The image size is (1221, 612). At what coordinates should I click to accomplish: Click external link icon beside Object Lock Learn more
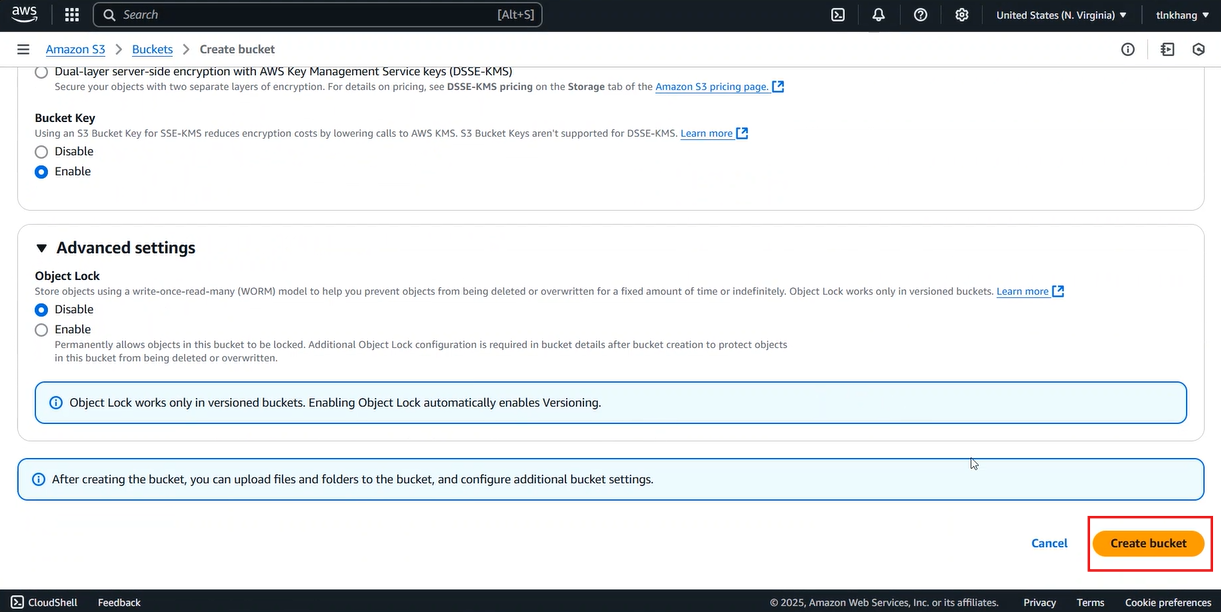click(1058, 291)
